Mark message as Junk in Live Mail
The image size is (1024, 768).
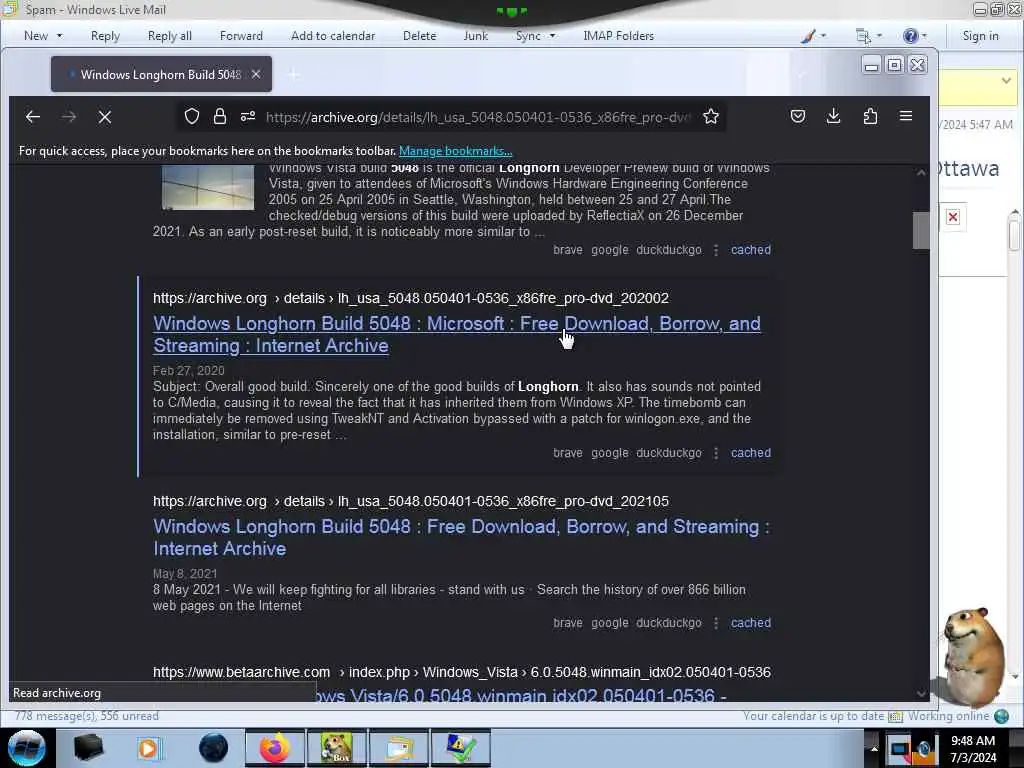pos(475,36)
